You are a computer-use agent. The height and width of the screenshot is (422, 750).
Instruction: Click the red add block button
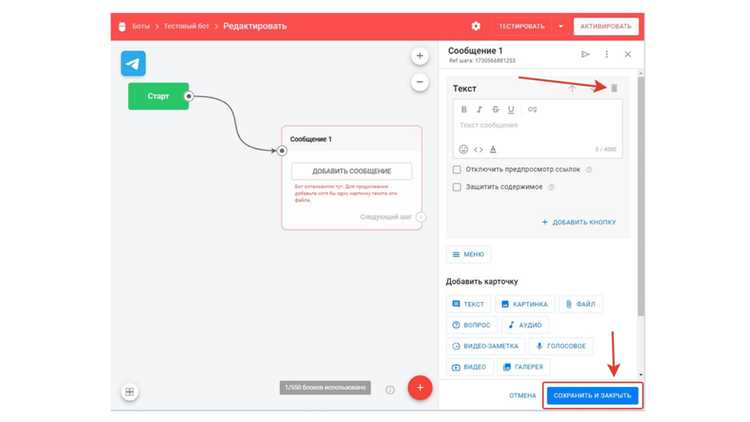(x=420, y=388)
